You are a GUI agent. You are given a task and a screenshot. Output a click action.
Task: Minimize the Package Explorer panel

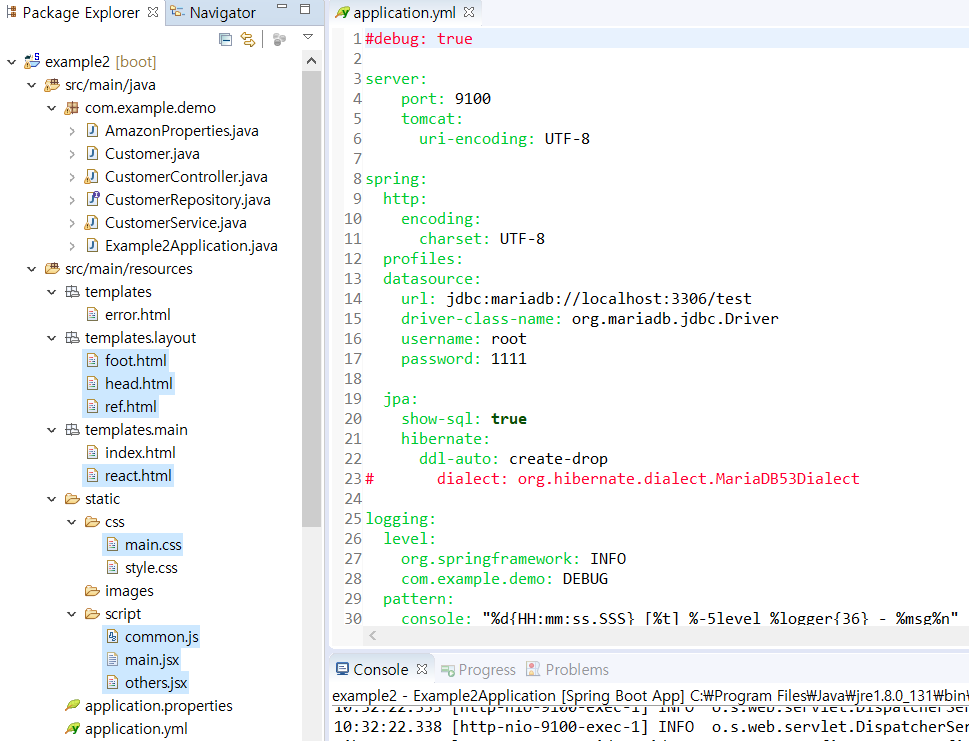coord(282,7)
